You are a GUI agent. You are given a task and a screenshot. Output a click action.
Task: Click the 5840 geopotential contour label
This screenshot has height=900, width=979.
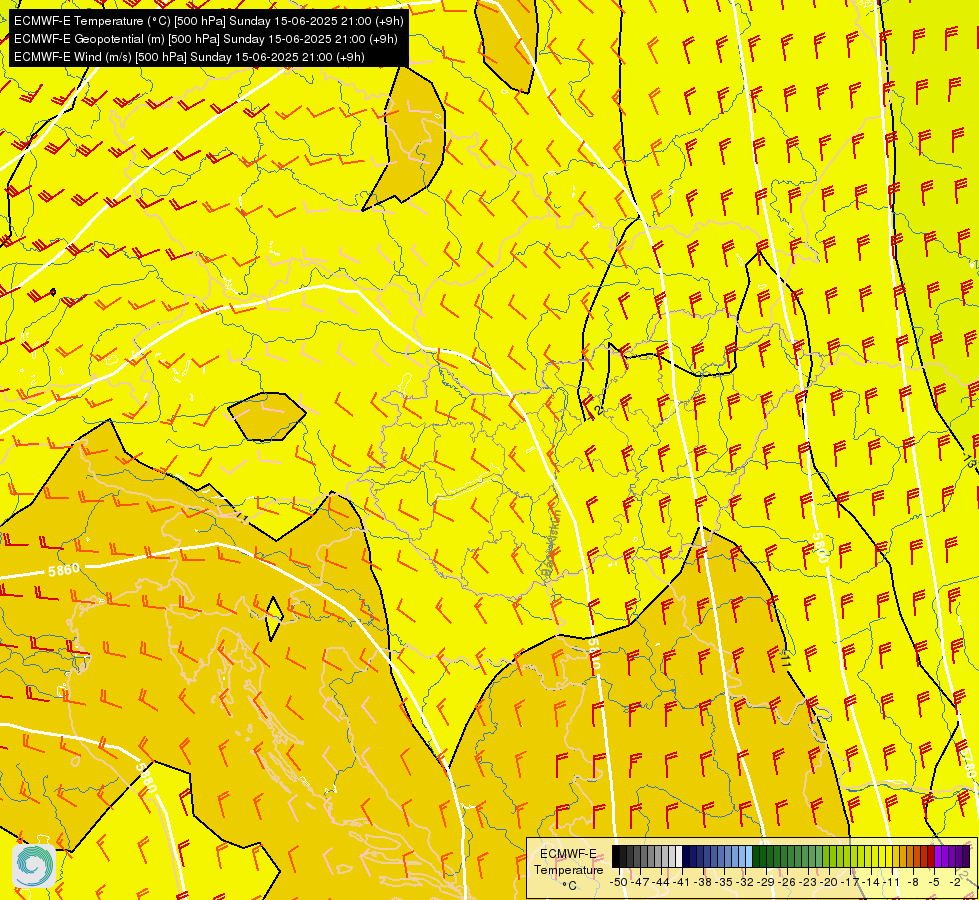[594, 653]
